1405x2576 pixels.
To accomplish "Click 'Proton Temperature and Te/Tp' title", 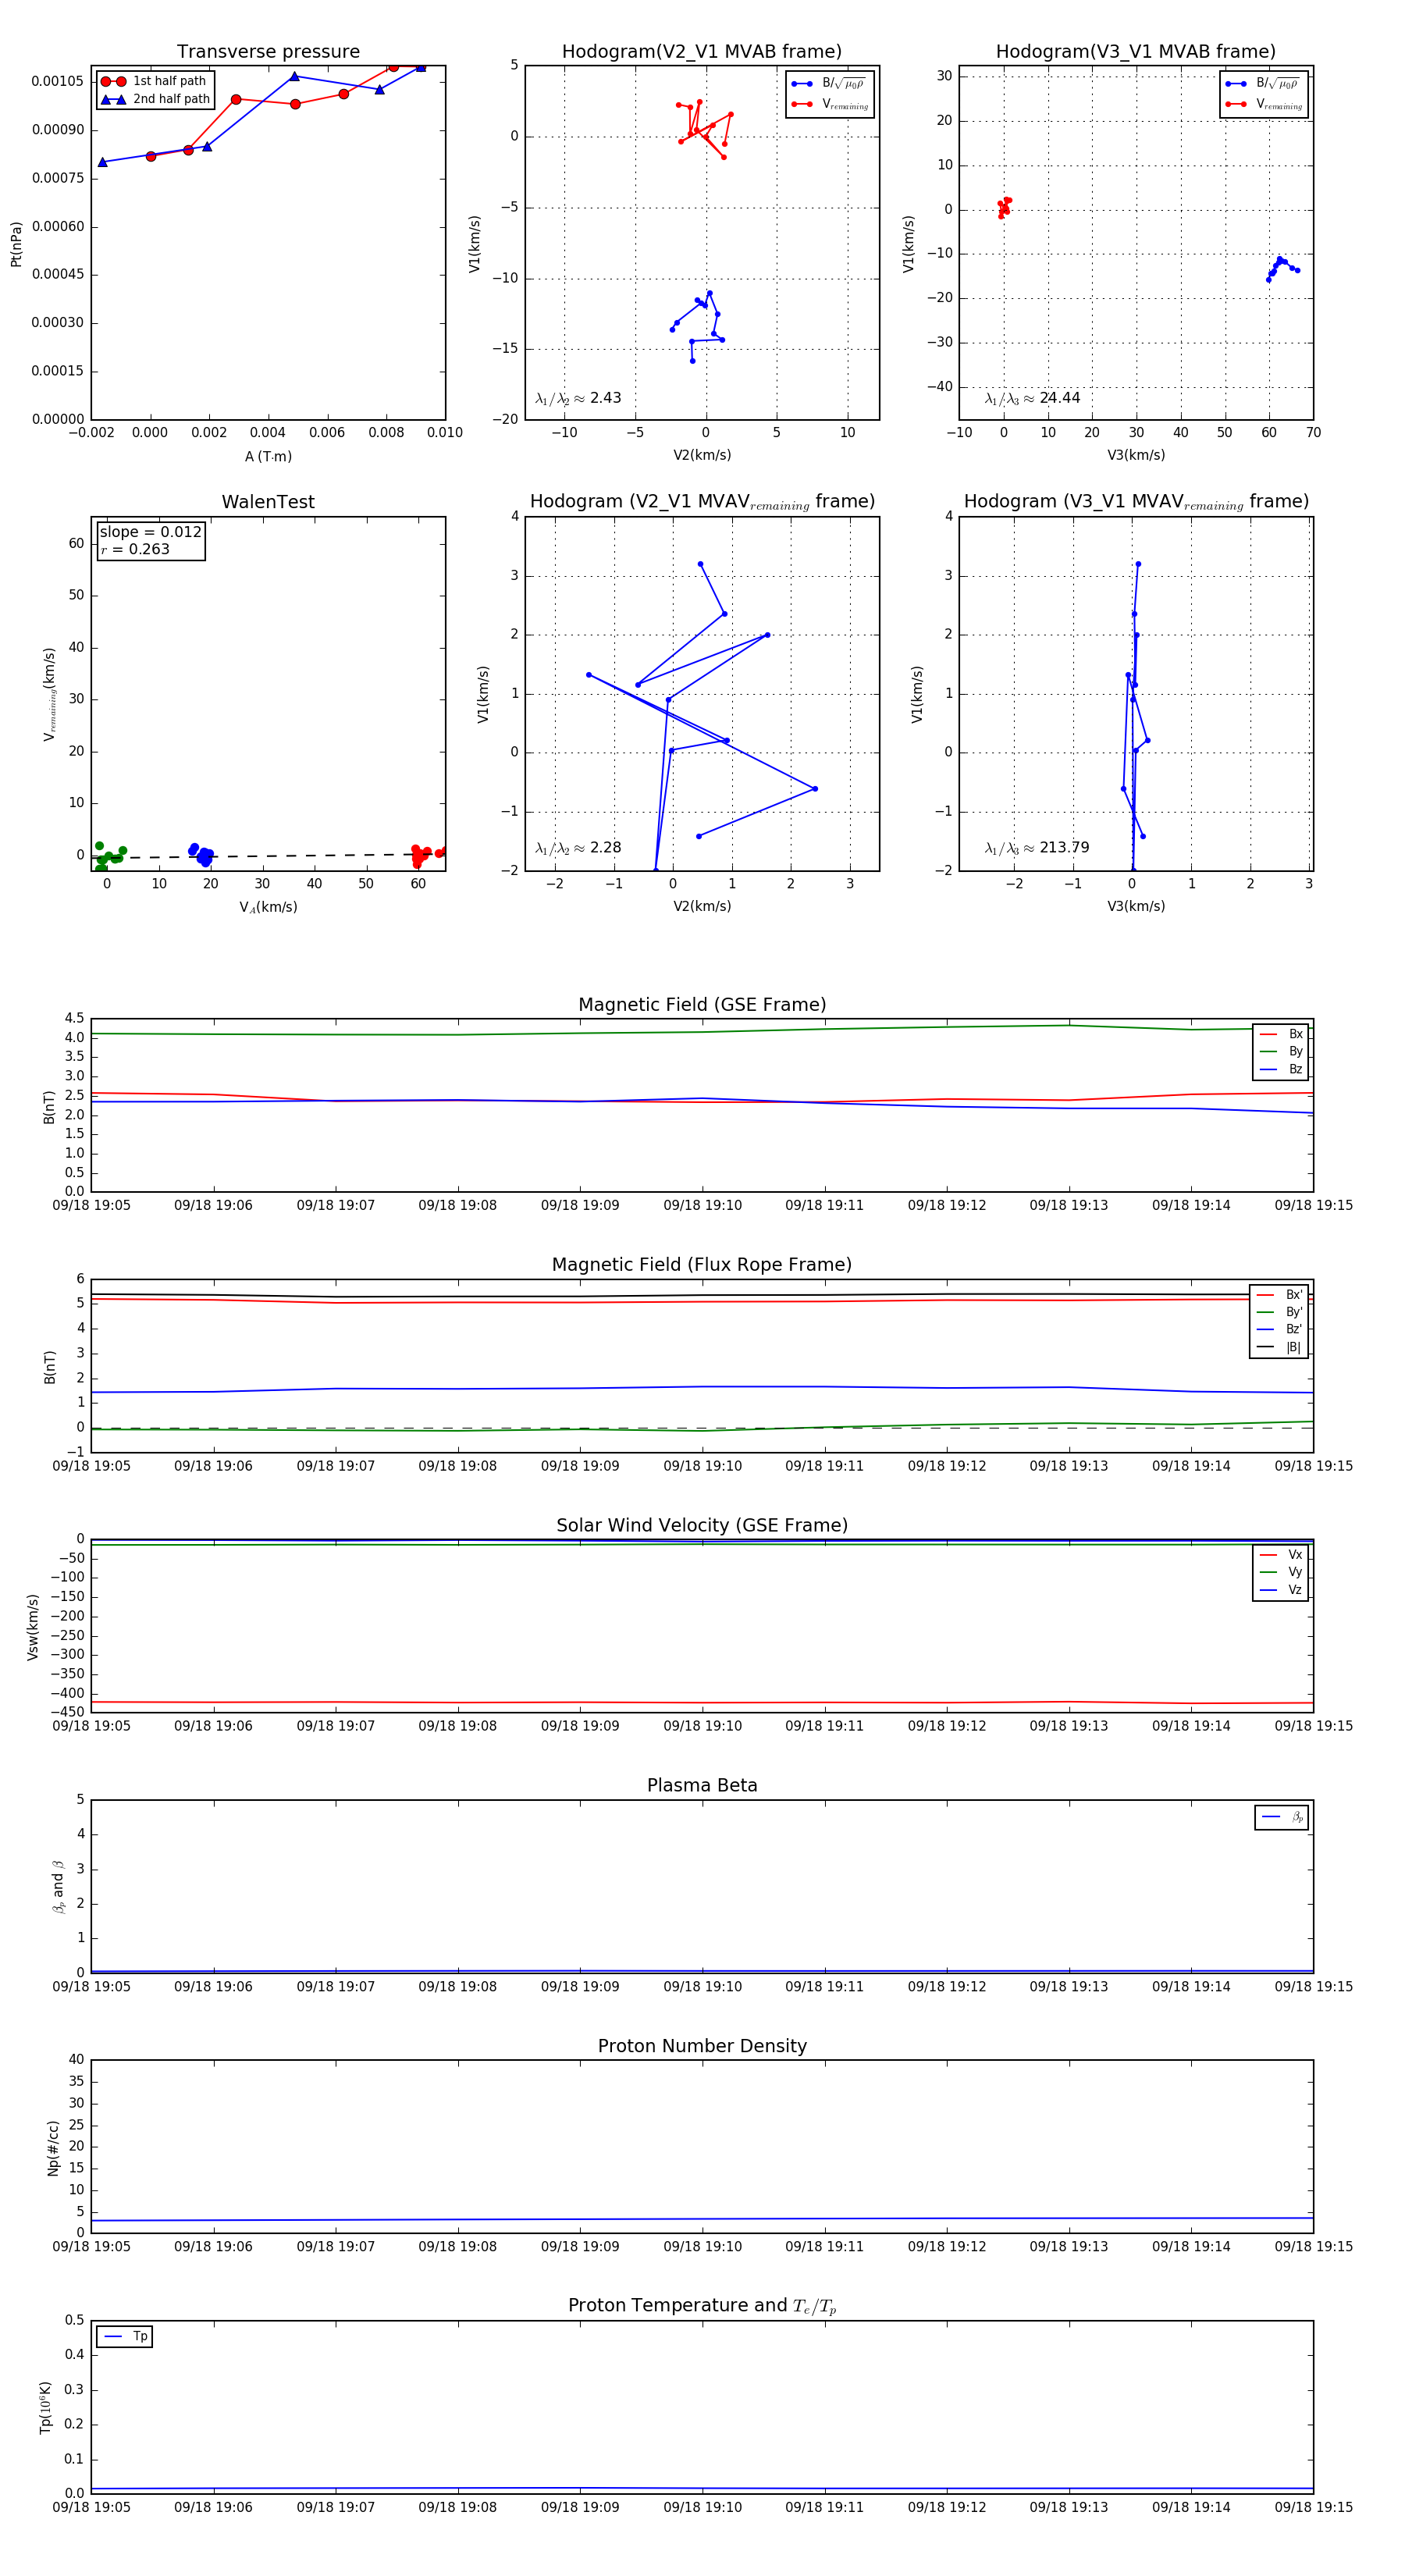I will pyautogui.click(x=702, y=2305).
